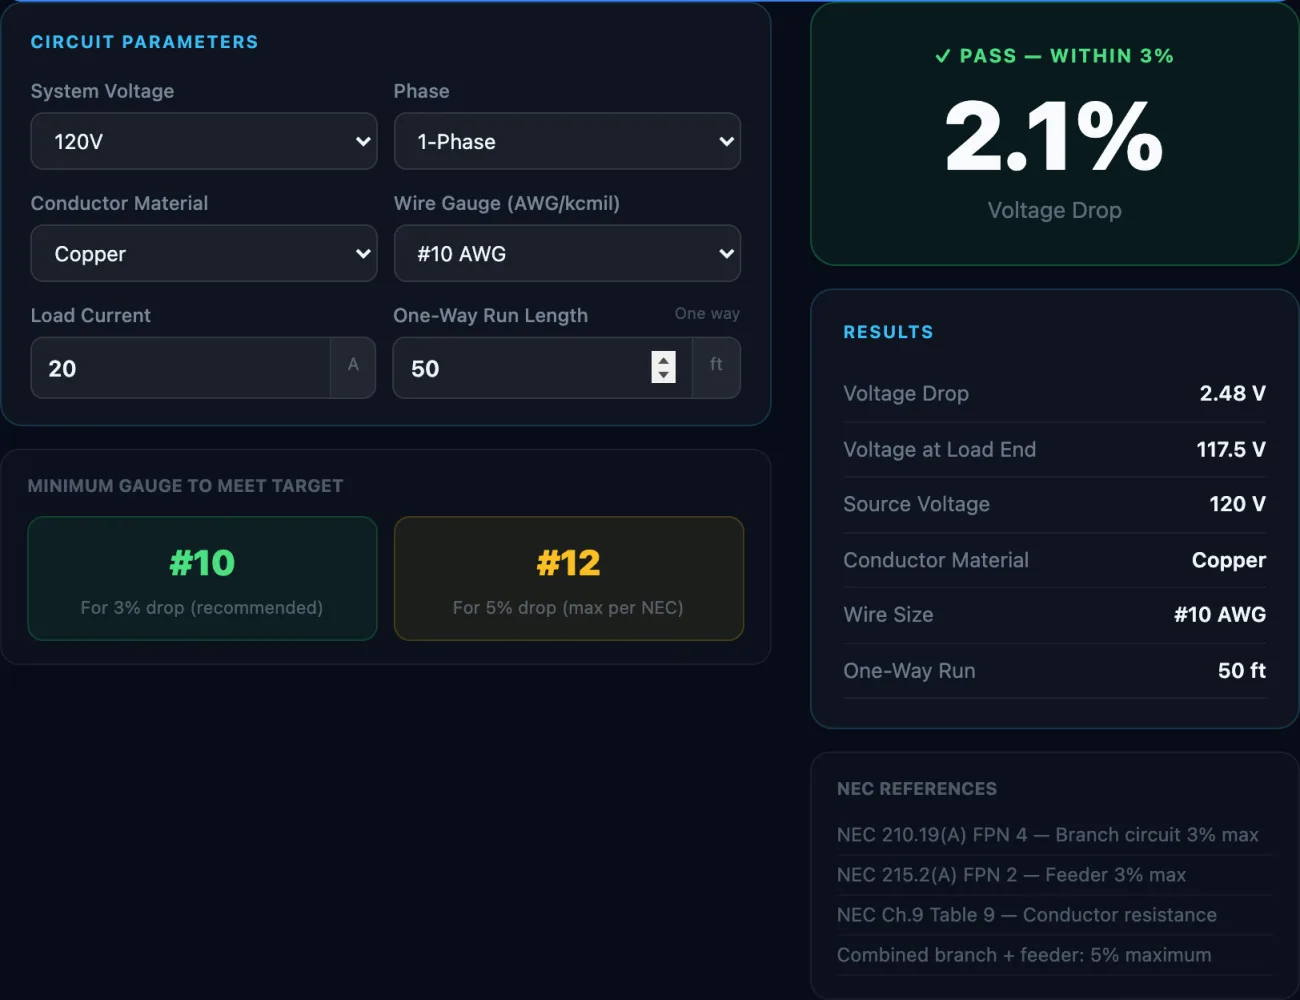The image size is (1300, 1000).
Task: Click NEC 210.19(A) FPN 4 reference
Action: (x=1048, y=834)
